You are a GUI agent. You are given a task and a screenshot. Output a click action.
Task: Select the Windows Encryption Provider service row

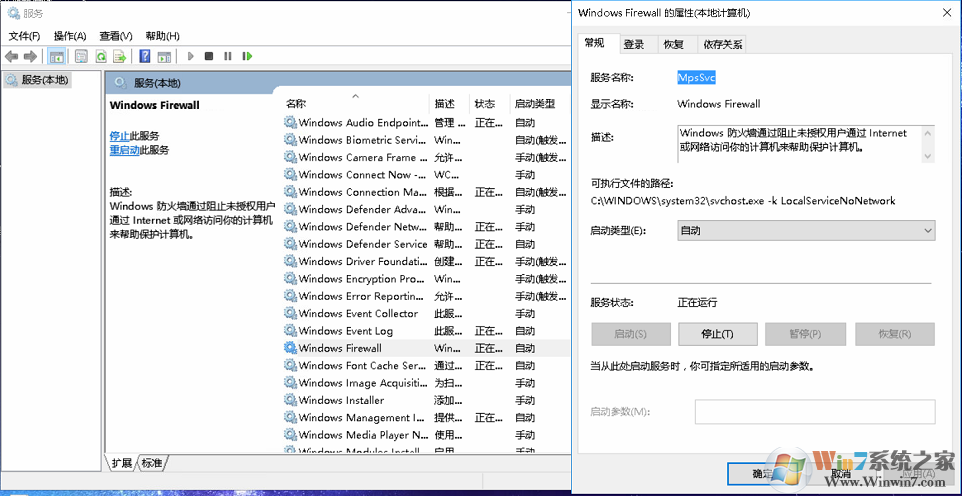(426, 279)
